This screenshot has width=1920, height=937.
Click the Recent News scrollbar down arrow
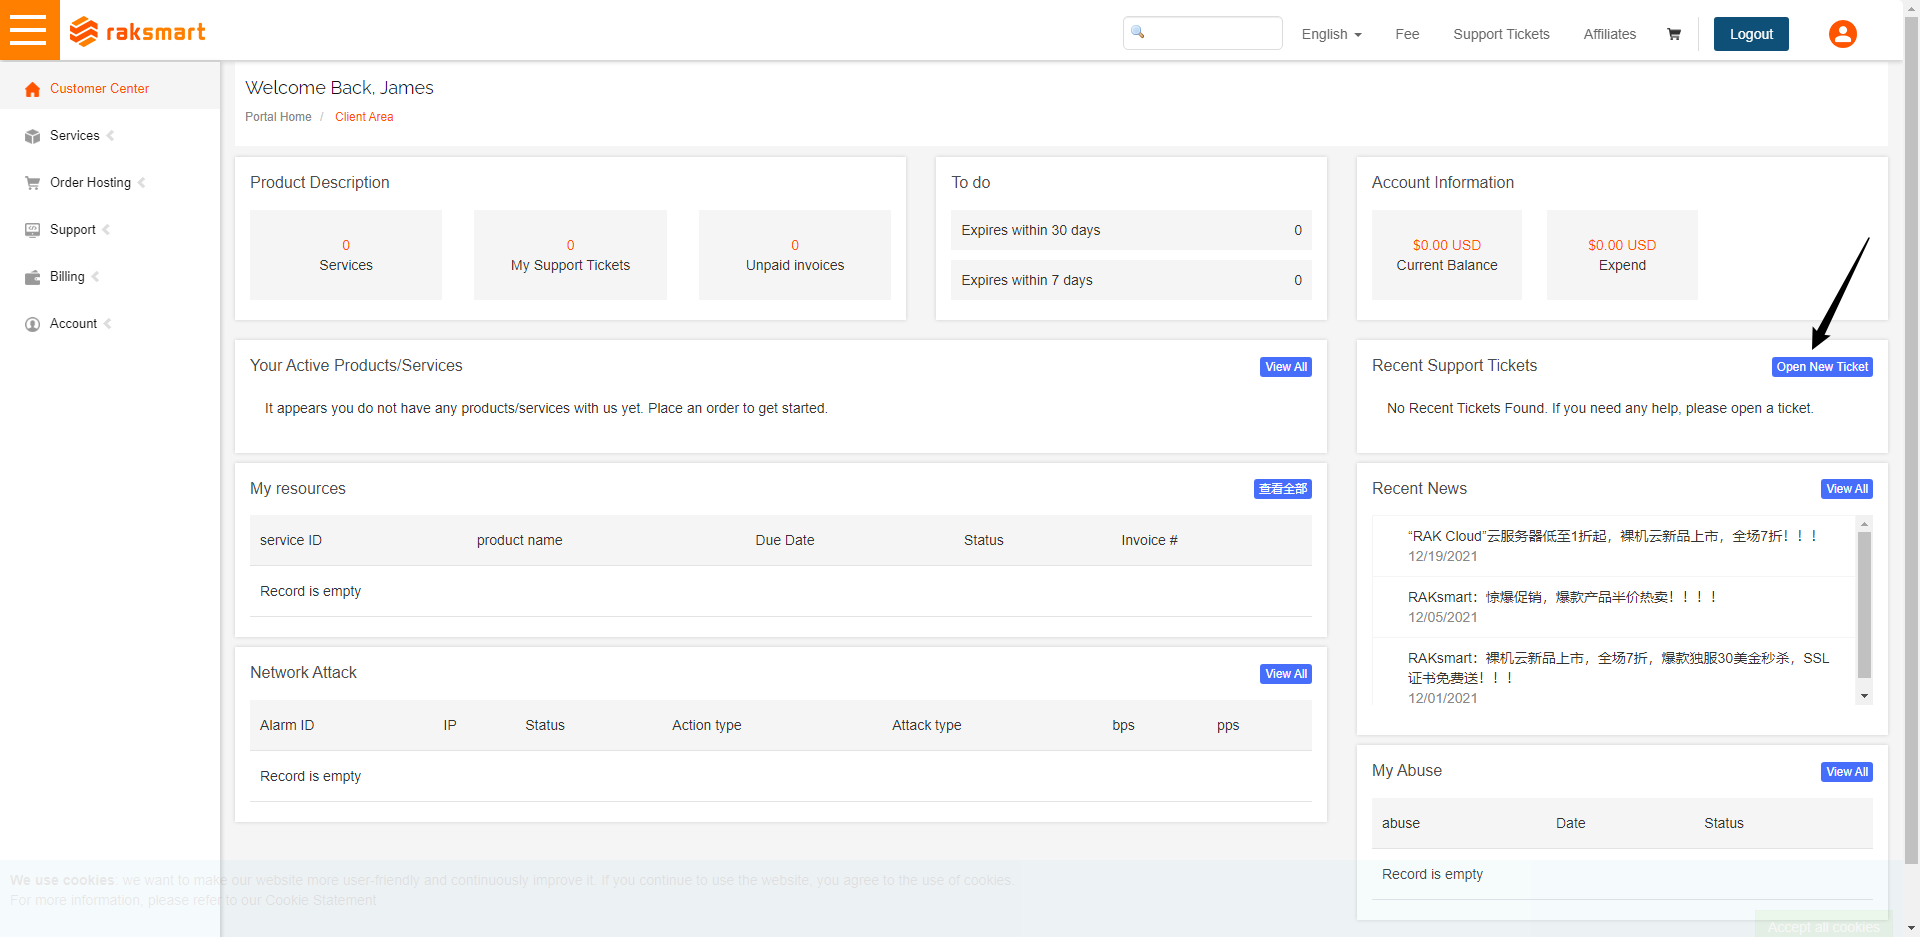pos(1864,696)
